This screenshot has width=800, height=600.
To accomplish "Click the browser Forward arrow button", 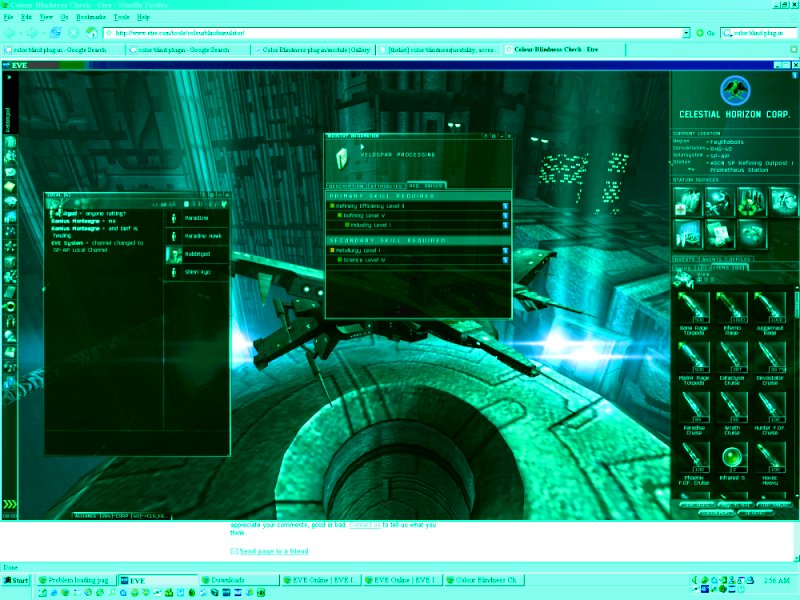I will (x=32, y=33).
